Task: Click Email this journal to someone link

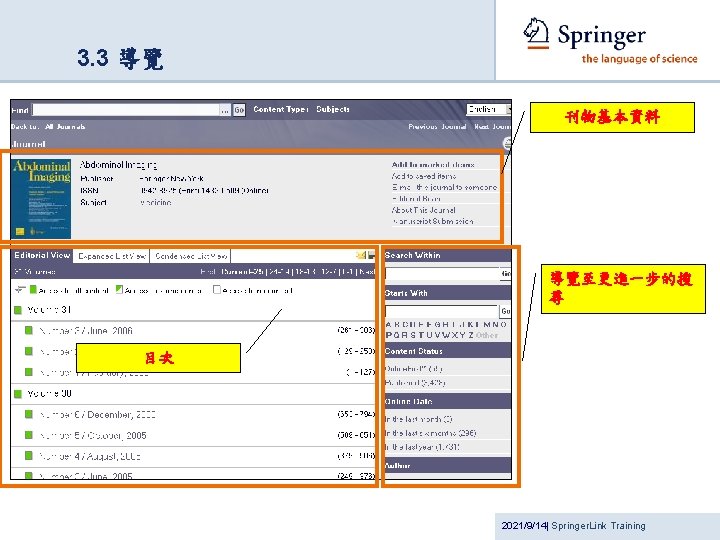Action: pyautogui.click(x=444, y=187)
